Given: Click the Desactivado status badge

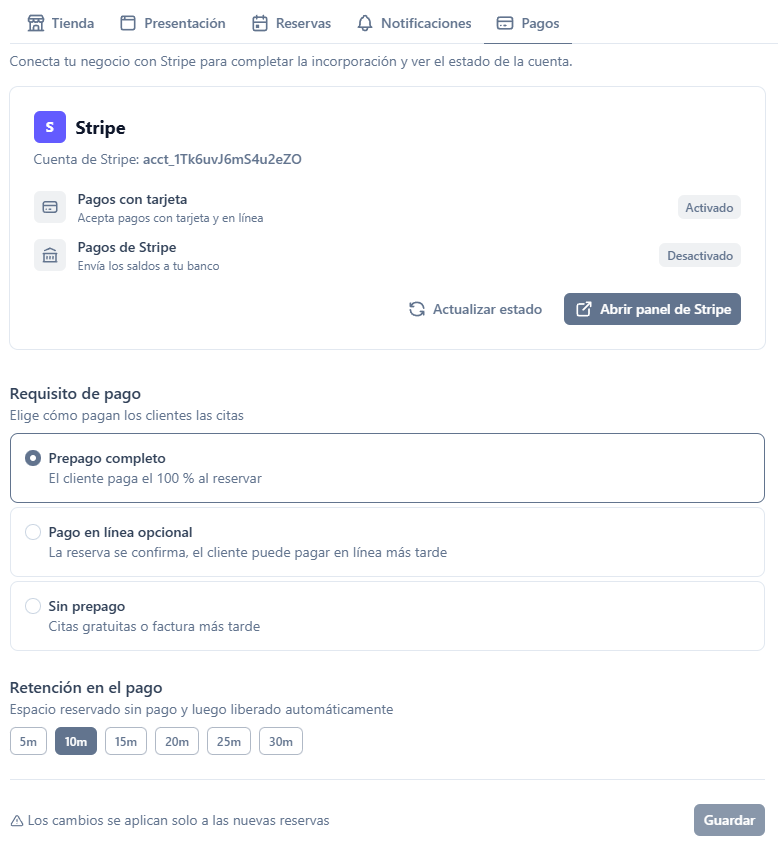Looking at the screenshot, I should [x=700, y=255].
